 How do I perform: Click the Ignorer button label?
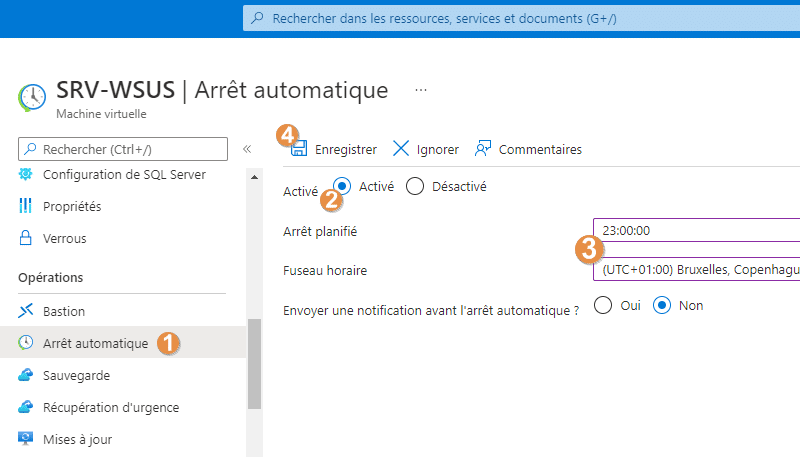click(x=437, y=149)
